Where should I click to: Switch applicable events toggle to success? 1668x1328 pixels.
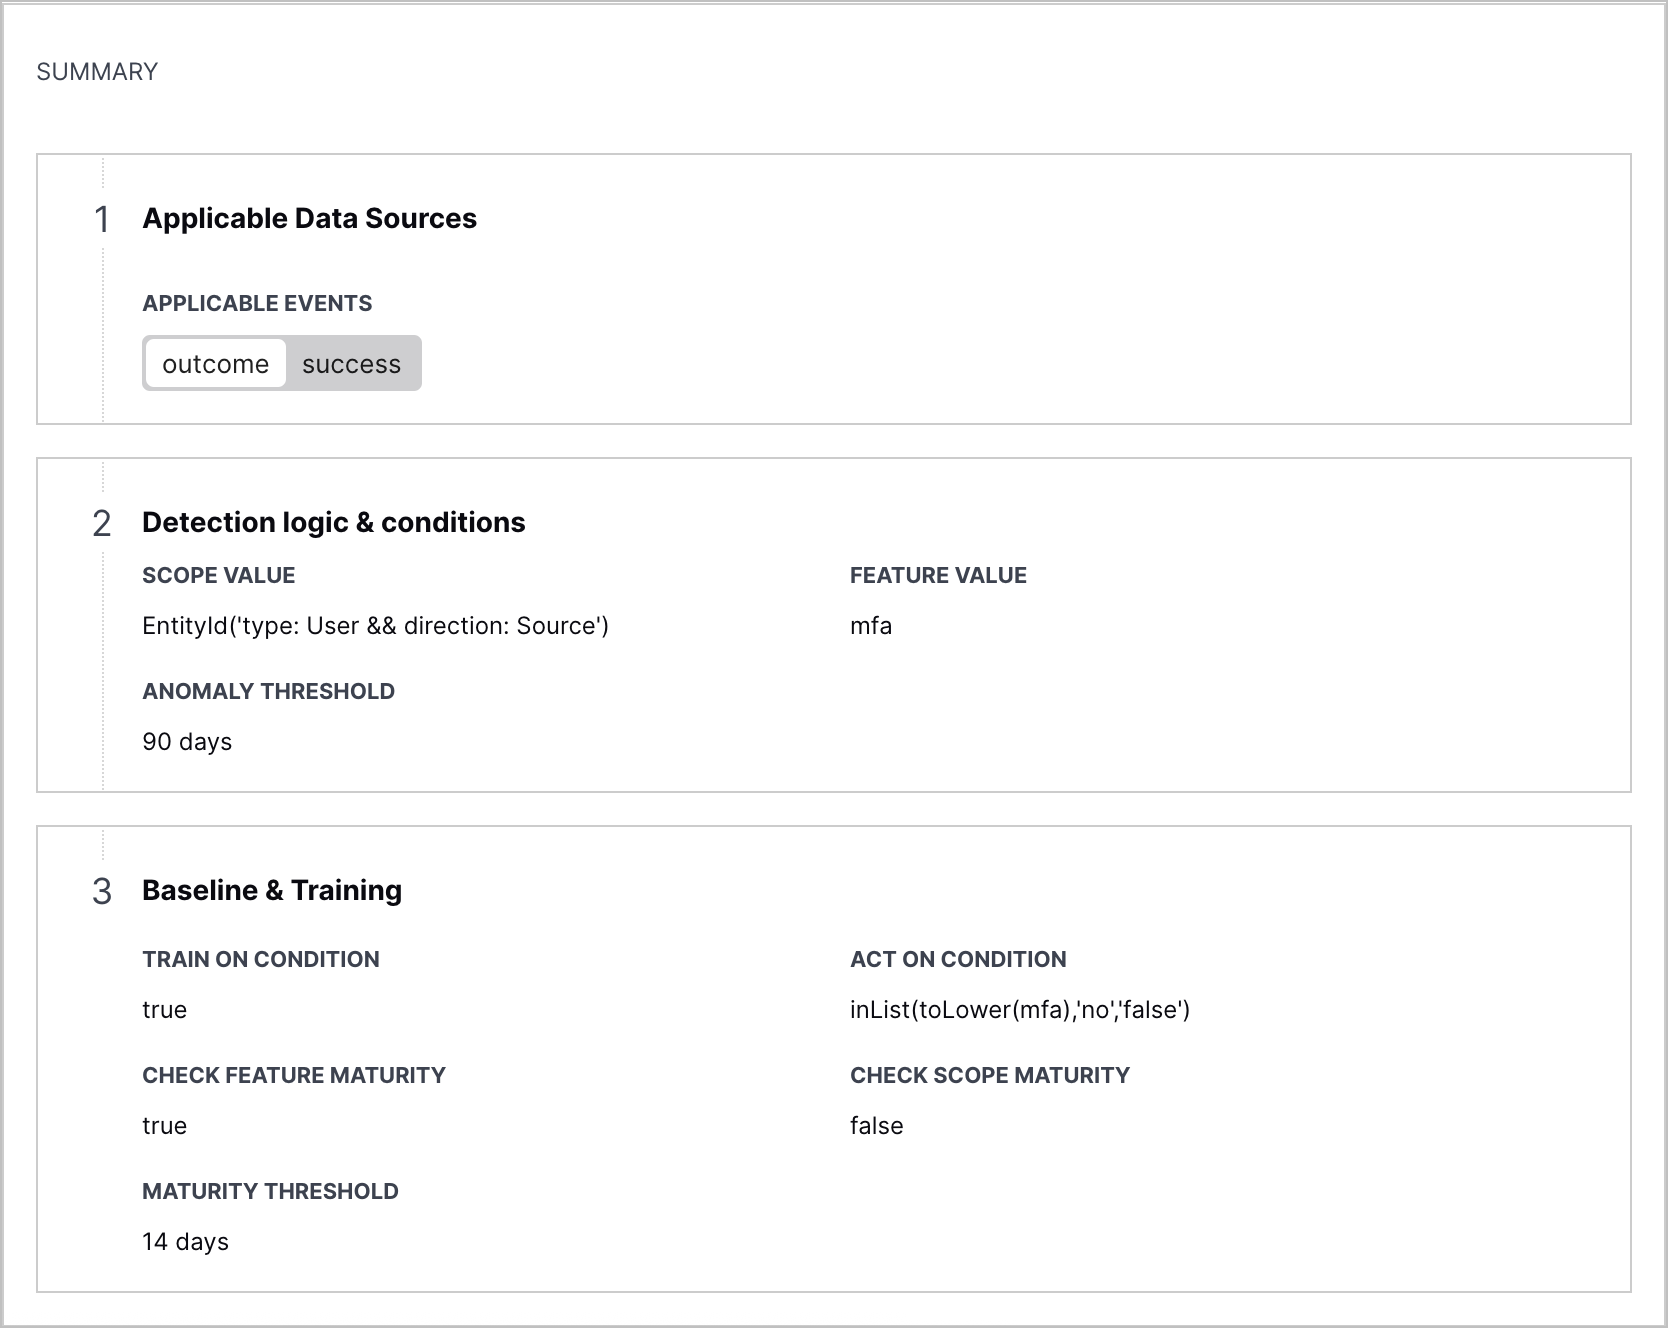click(x=352, y=363)
